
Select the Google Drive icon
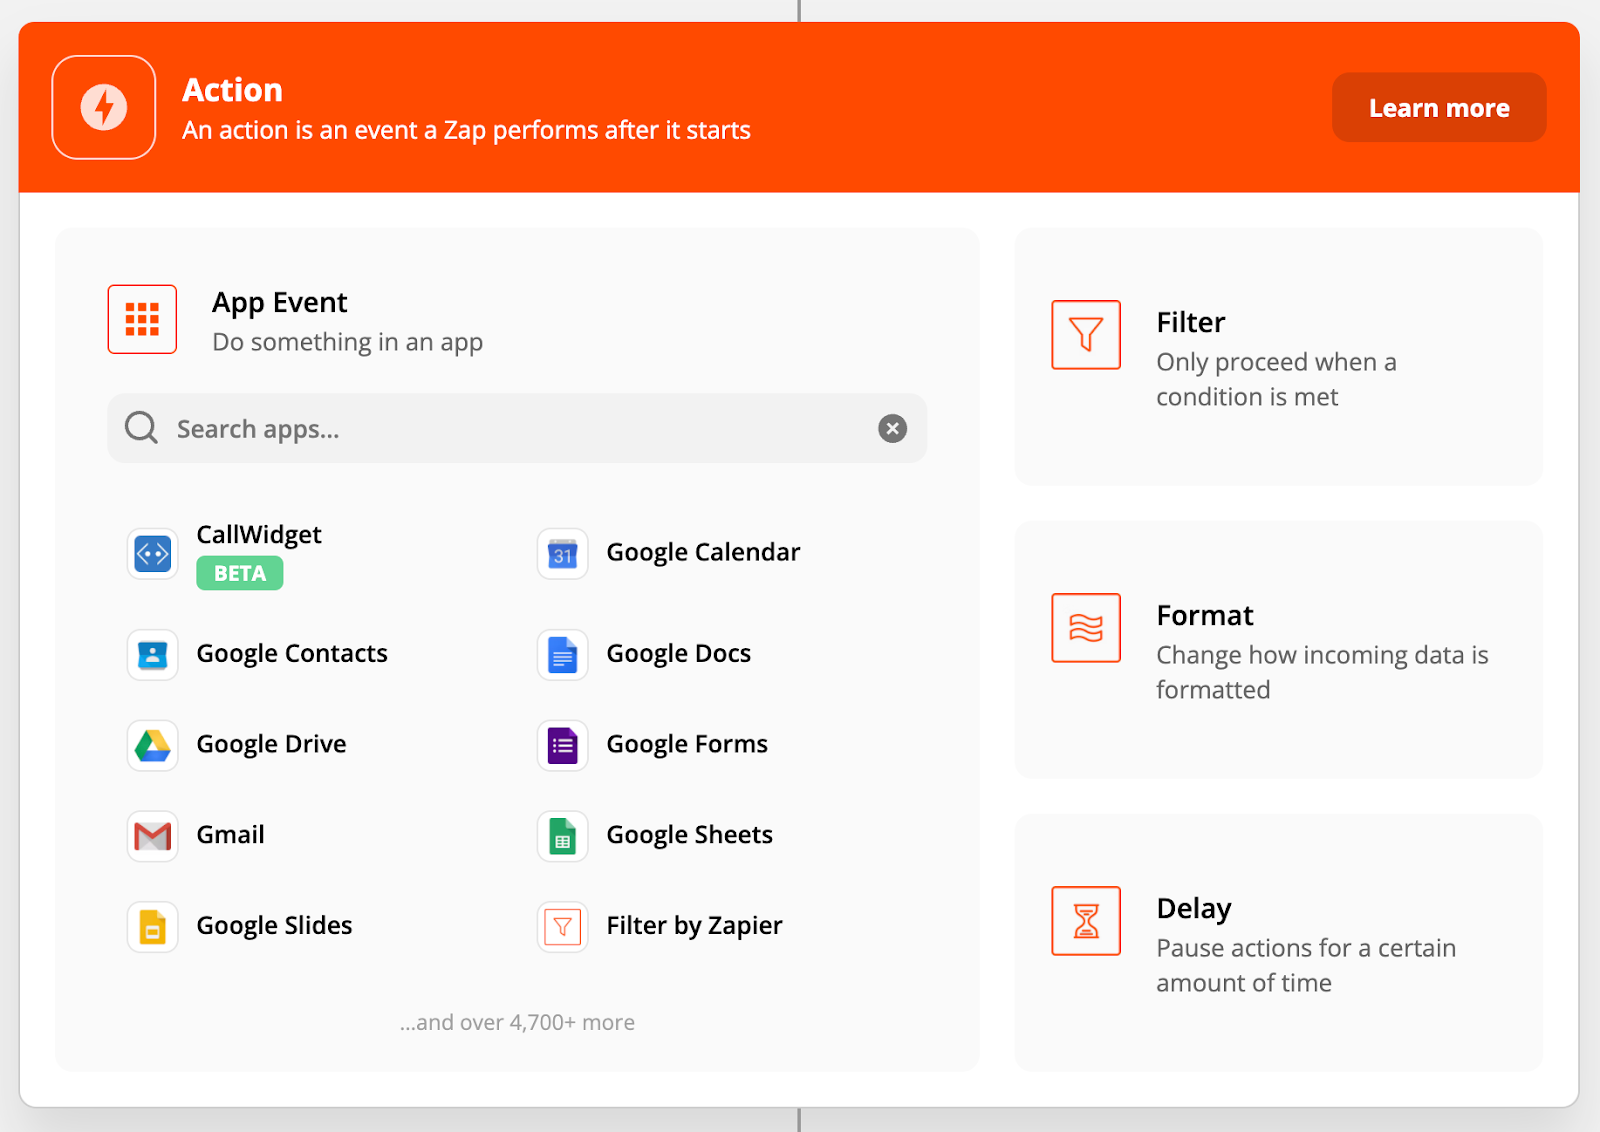[153, 745]
